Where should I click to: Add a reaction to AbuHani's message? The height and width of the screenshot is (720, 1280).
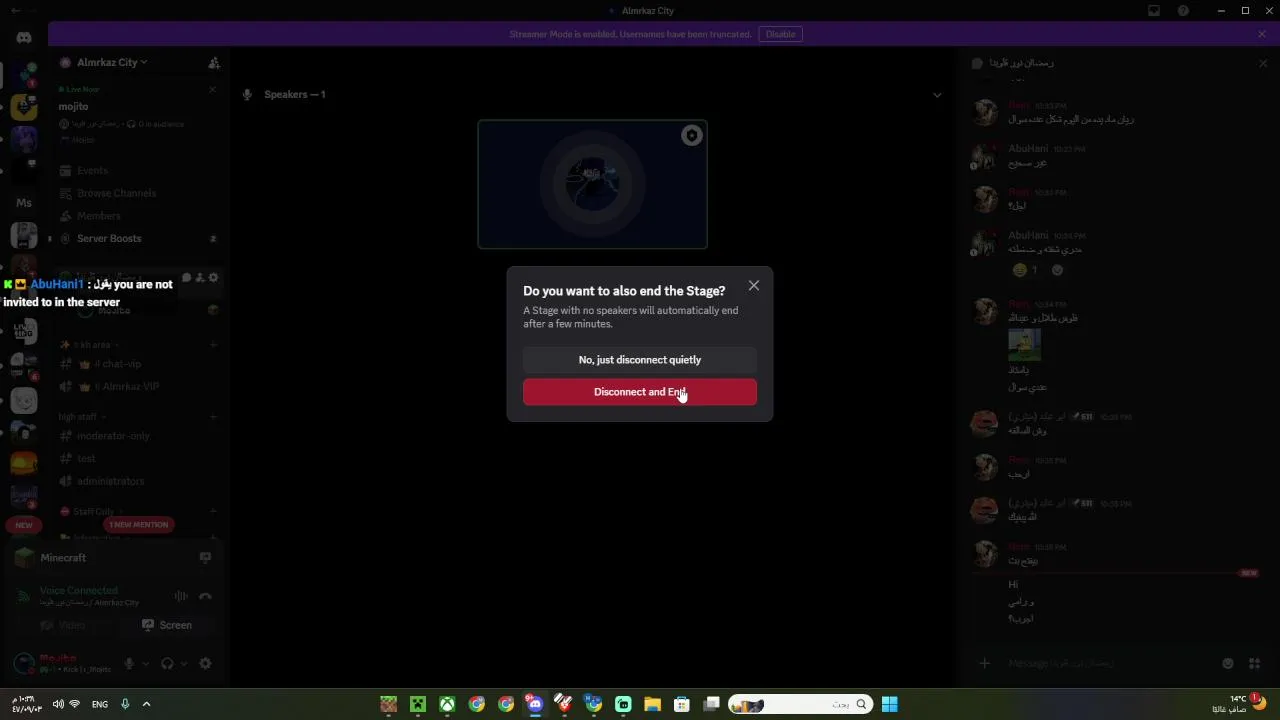pos(1058,270)
